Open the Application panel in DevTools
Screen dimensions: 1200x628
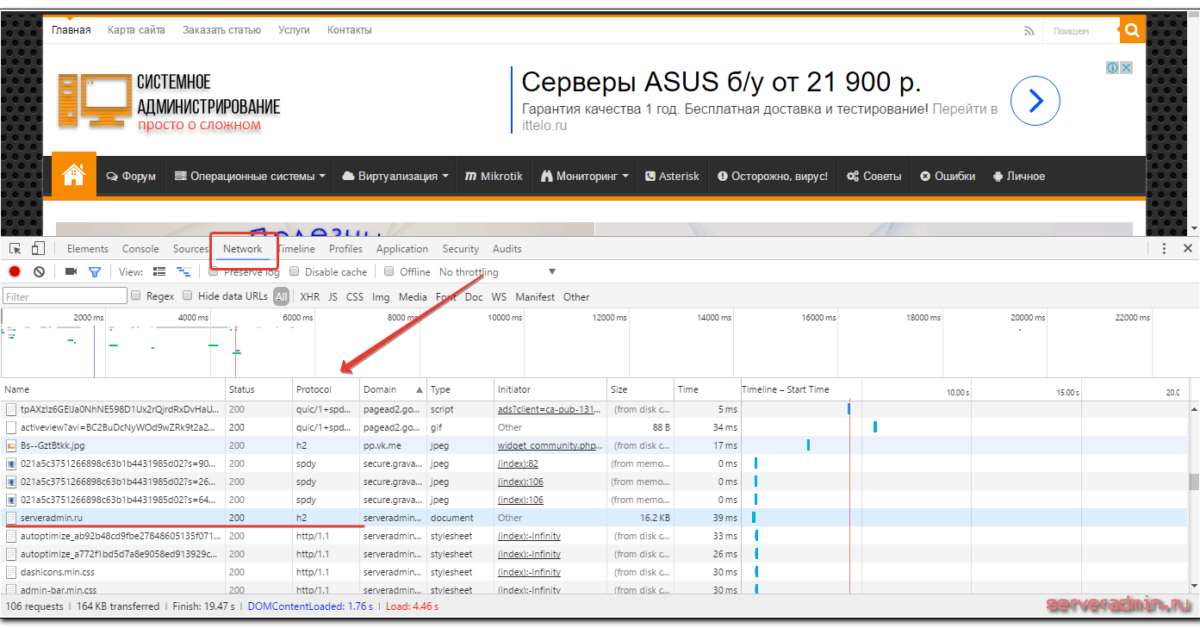pos(402,248)
